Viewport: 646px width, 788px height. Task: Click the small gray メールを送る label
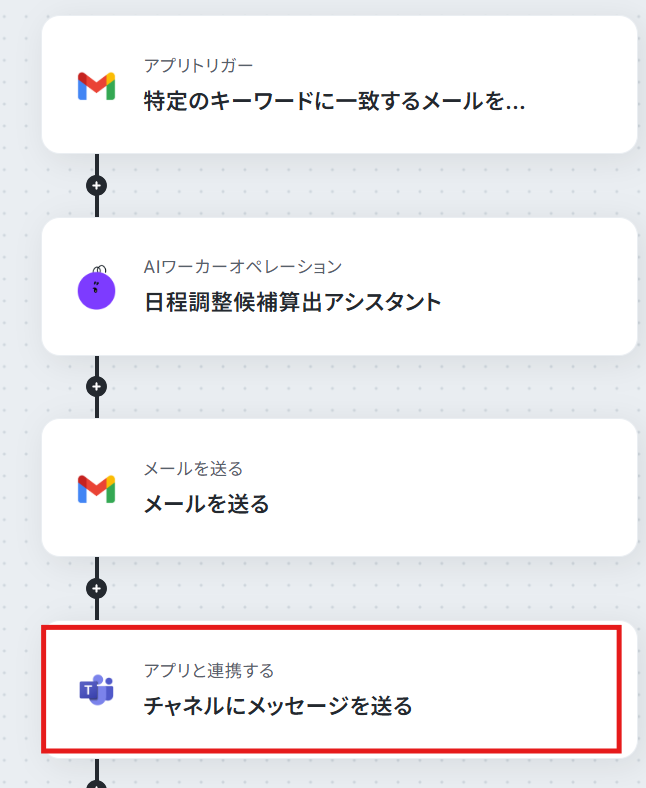point(193,468)
